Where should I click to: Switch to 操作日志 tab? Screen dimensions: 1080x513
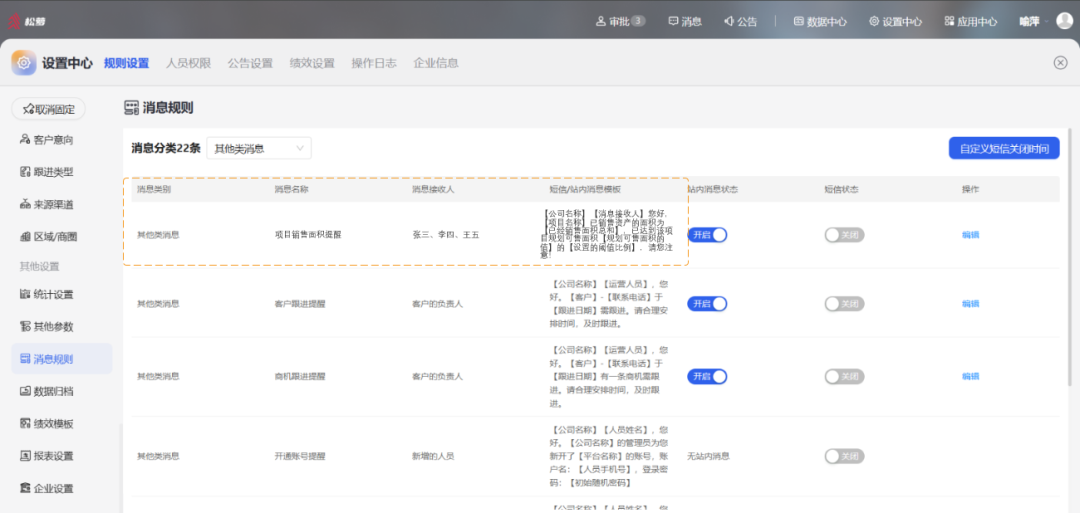pos(374,63)
